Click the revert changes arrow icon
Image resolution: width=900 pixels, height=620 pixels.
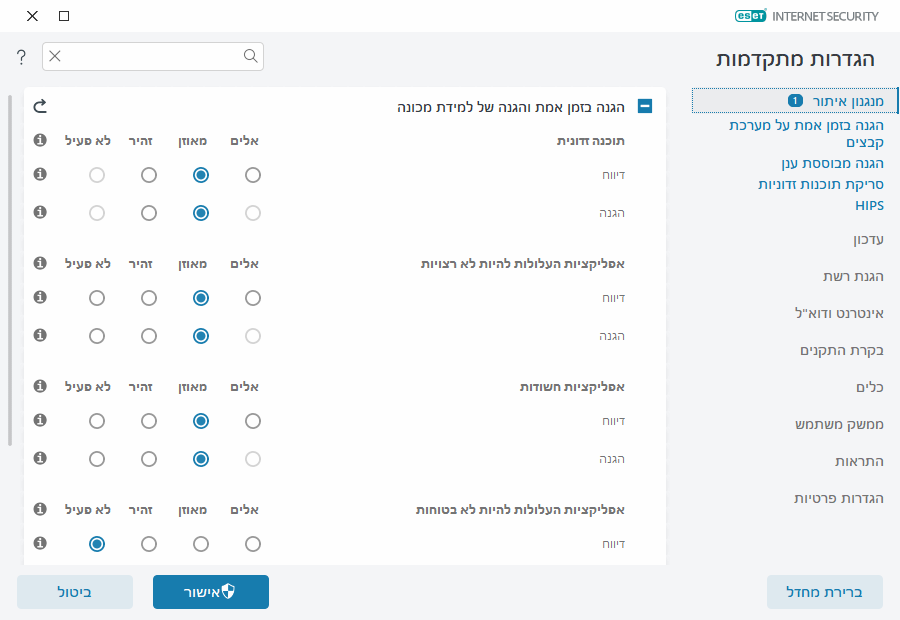click(x=40, y=104)
